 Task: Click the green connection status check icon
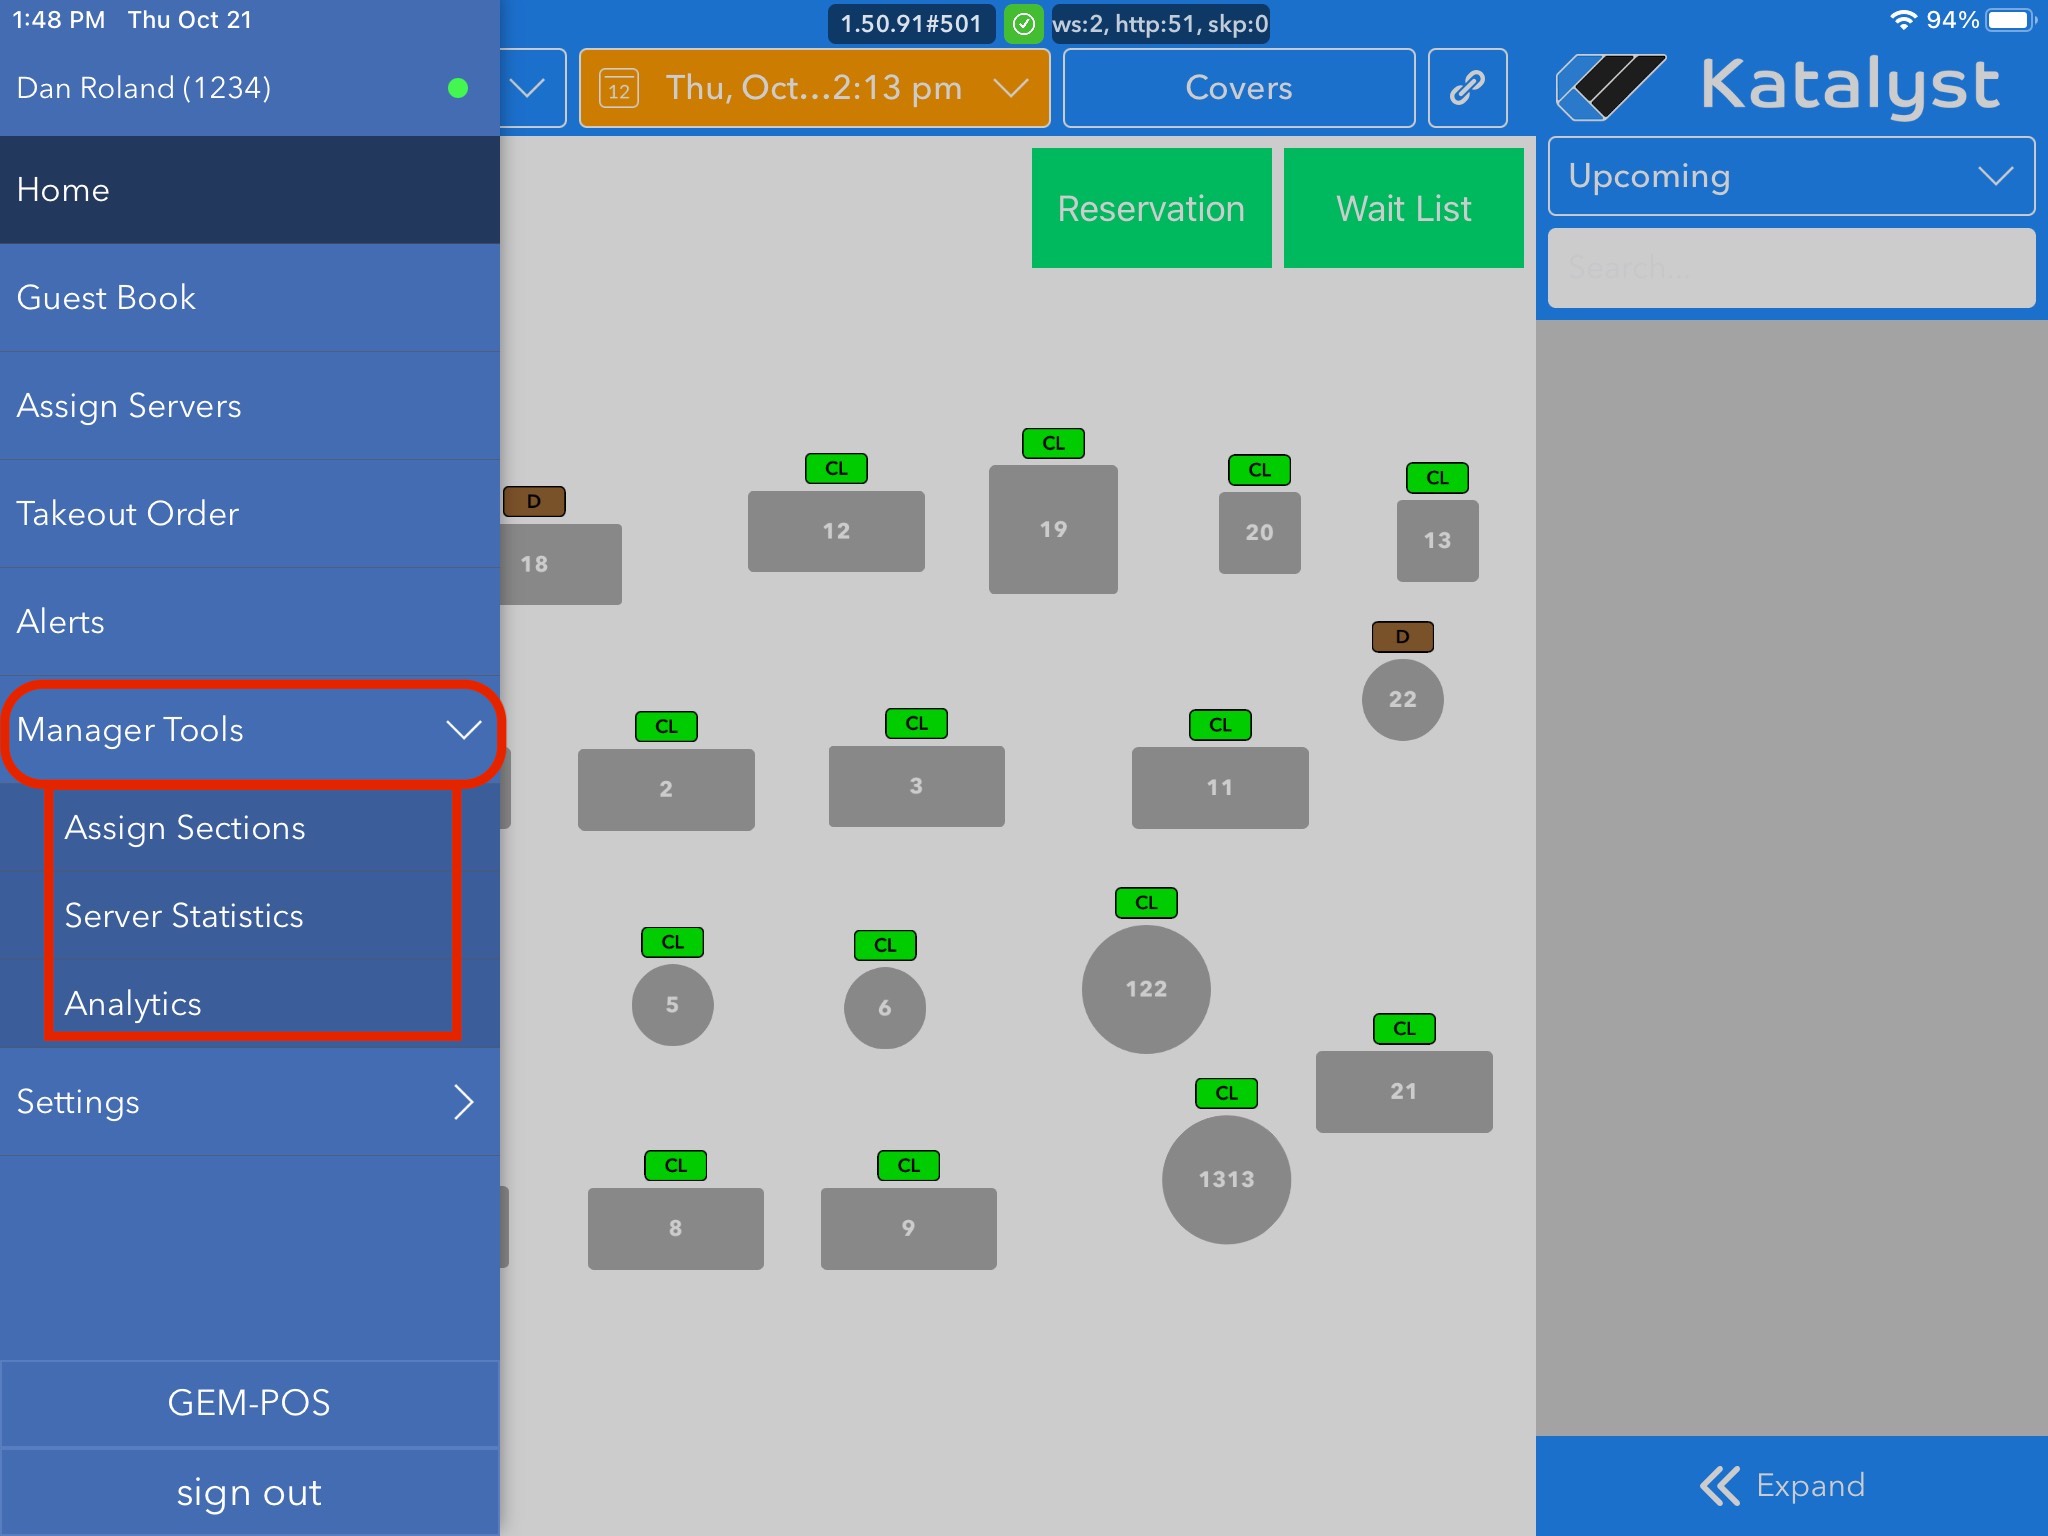click(1023, 24)
